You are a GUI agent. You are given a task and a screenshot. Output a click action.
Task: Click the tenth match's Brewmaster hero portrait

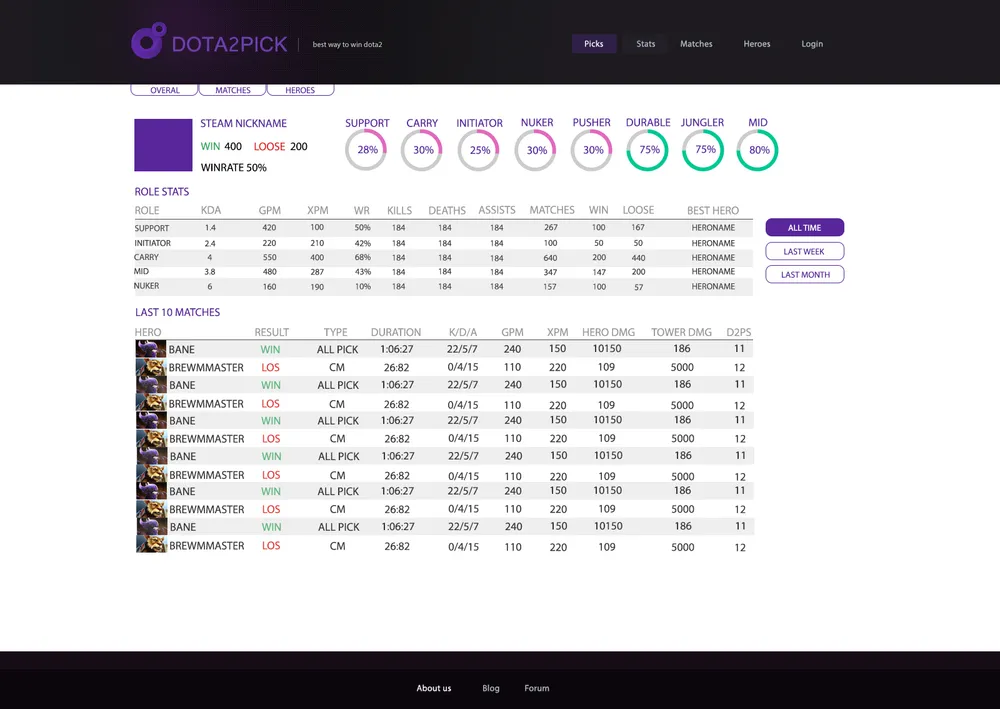coord(151,509)
